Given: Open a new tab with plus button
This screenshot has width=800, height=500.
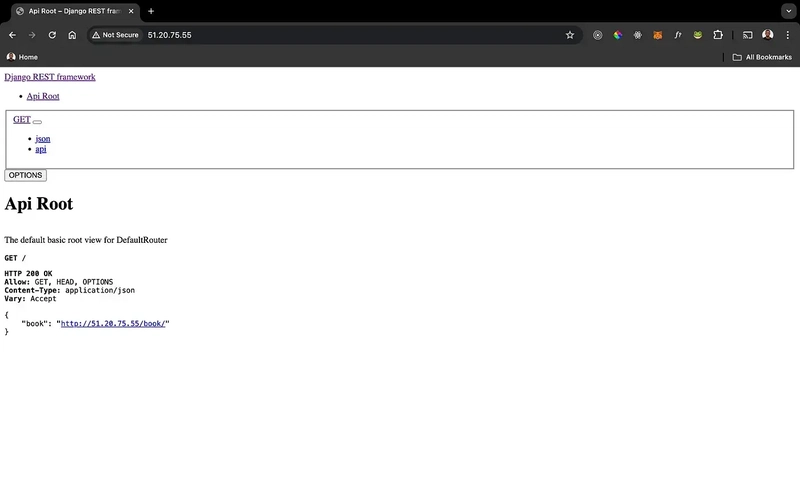Looking at the screenshot, I should pyautogui.click(x=151, y=11).
